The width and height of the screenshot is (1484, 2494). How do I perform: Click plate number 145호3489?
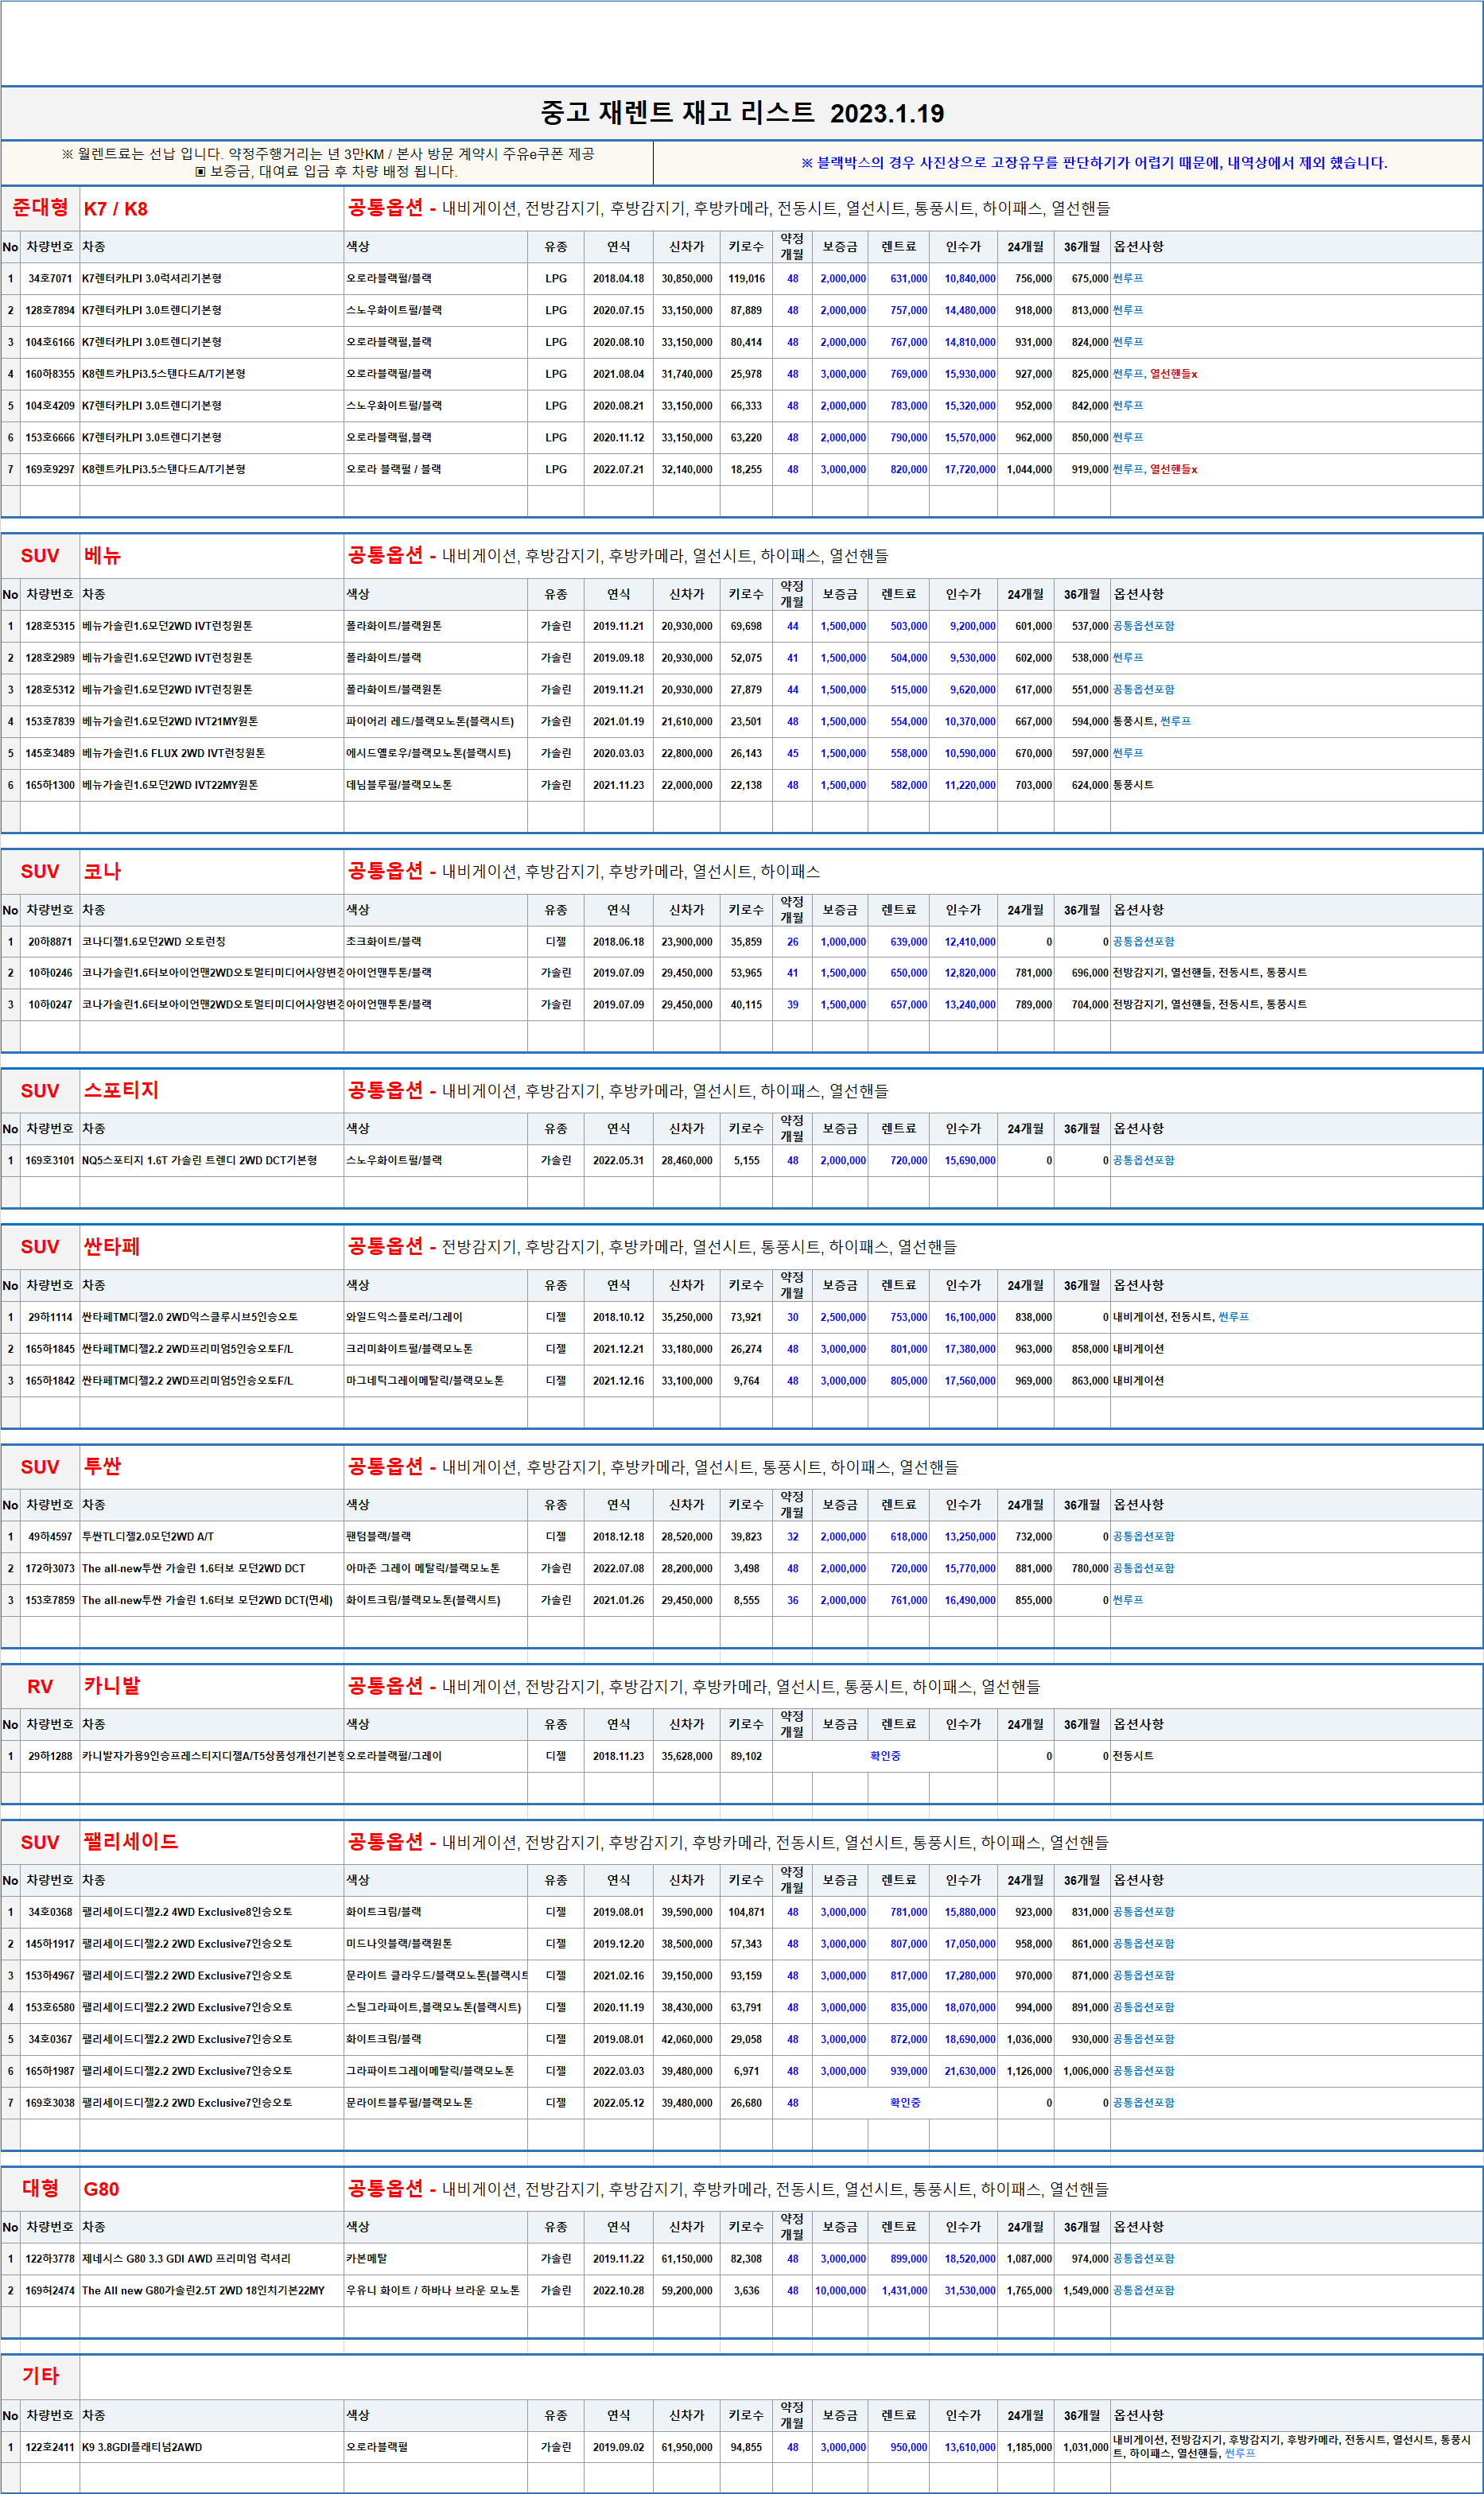coord(50,753)
